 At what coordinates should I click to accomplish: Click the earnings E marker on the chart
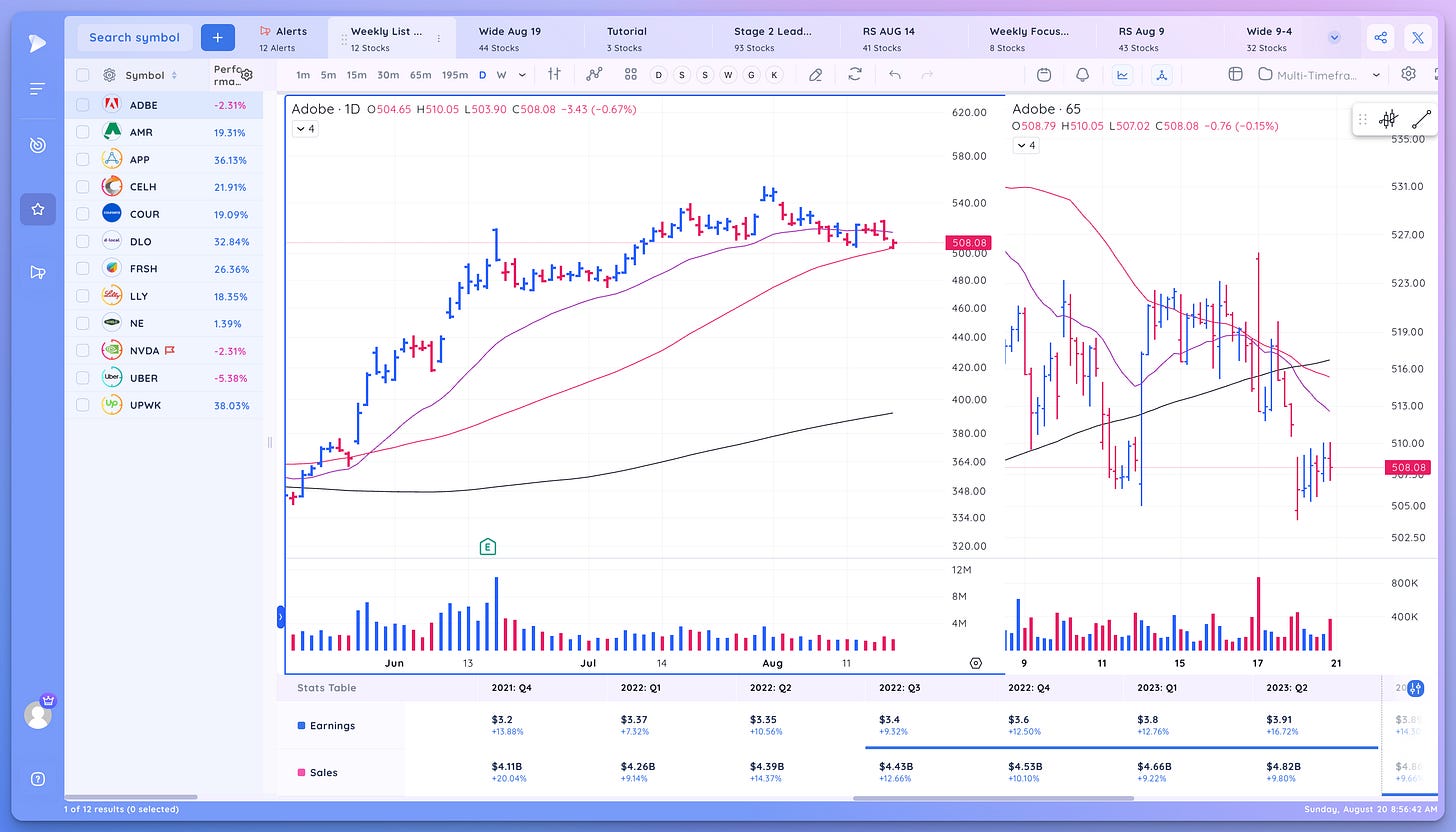click(488, 546)
